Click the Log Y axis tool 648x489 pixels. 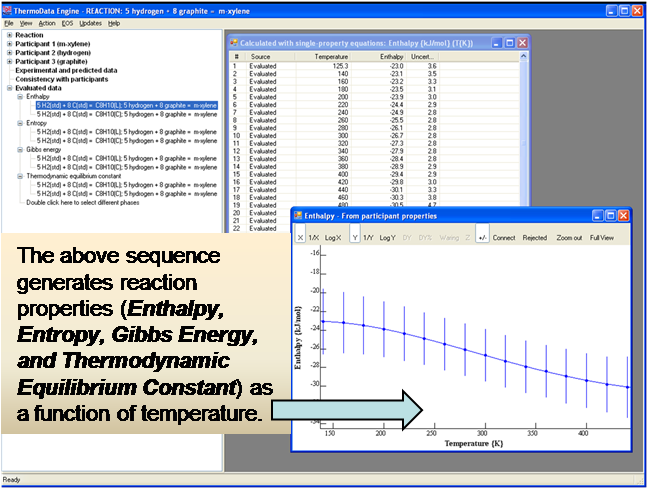click(387, 237)
